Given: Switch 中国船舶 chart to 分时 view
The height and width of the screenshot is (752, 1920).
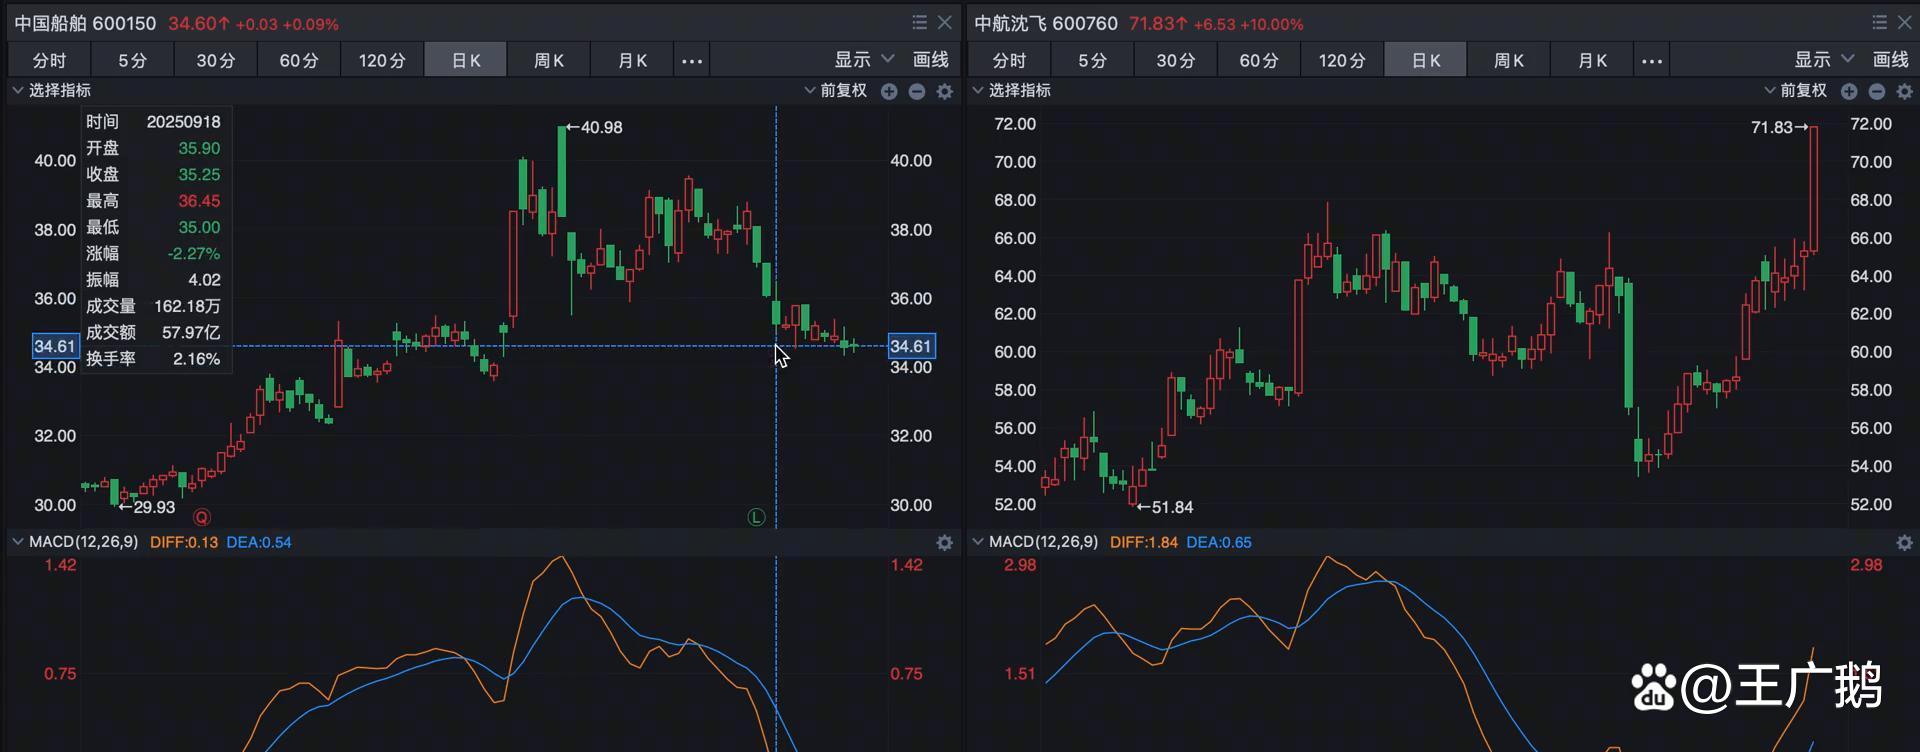Looking at the screenshot, I should tap(49, 60).
